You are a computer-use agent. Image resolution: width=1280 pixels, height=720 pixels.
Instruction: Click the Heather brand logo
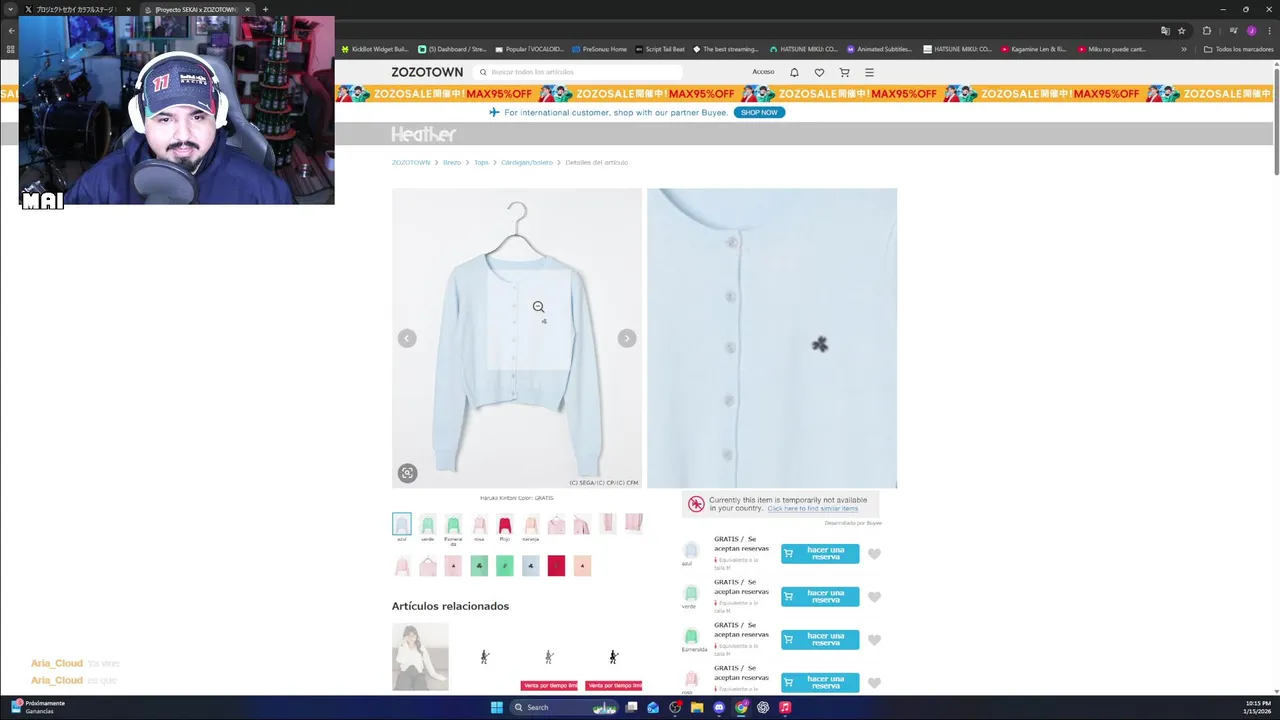[423, 134]
